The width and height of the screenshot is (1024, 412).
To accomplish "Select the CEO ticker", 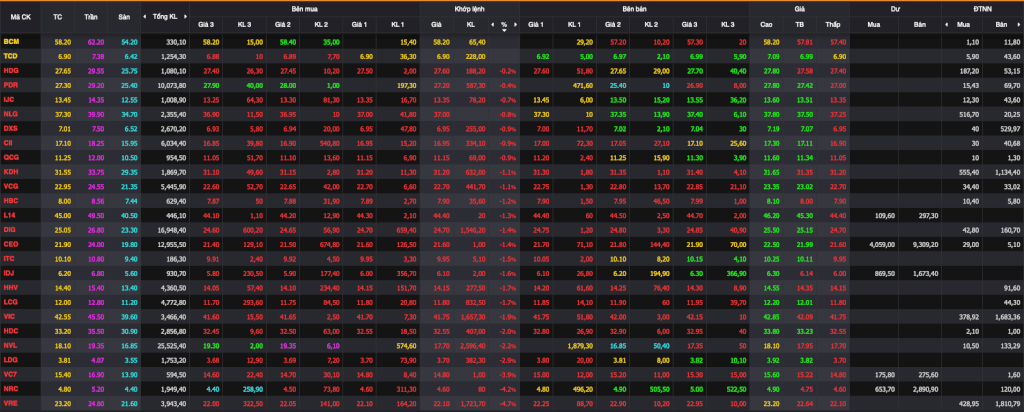I will (x=11, y=242).
